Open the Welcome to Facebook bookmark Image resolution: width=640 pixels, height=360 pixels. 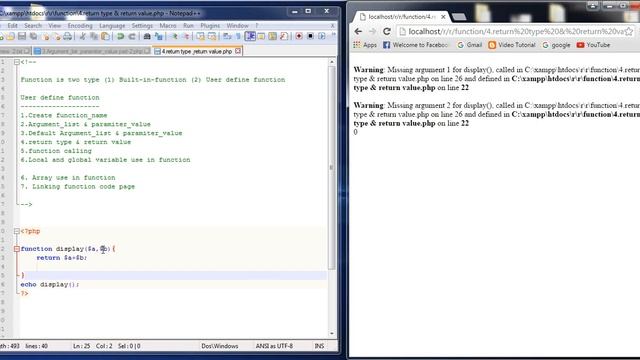coord(415,45)
